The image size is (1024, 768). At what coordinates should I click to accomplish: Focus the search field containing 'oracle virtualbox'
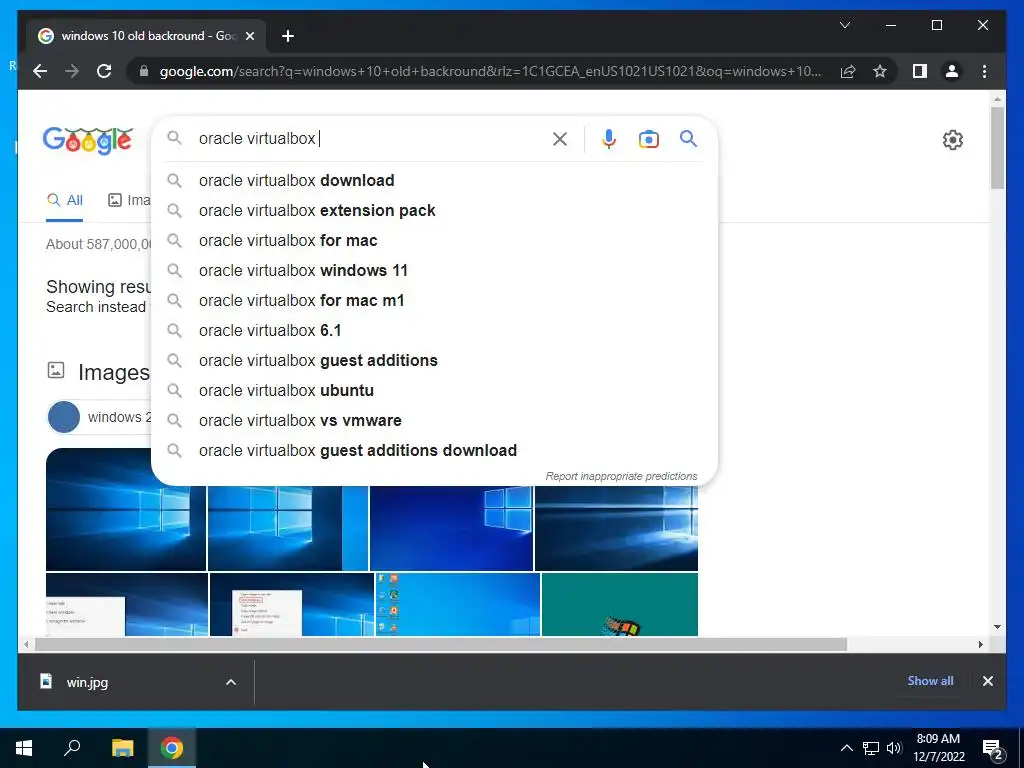372,138
